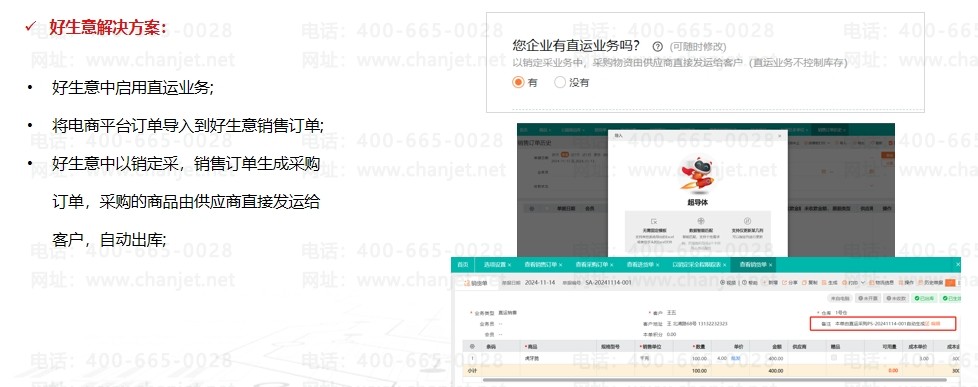Click the 复制 toolbar icon
The height and width of the screenshot is (387, 978).
coord(804,283)
